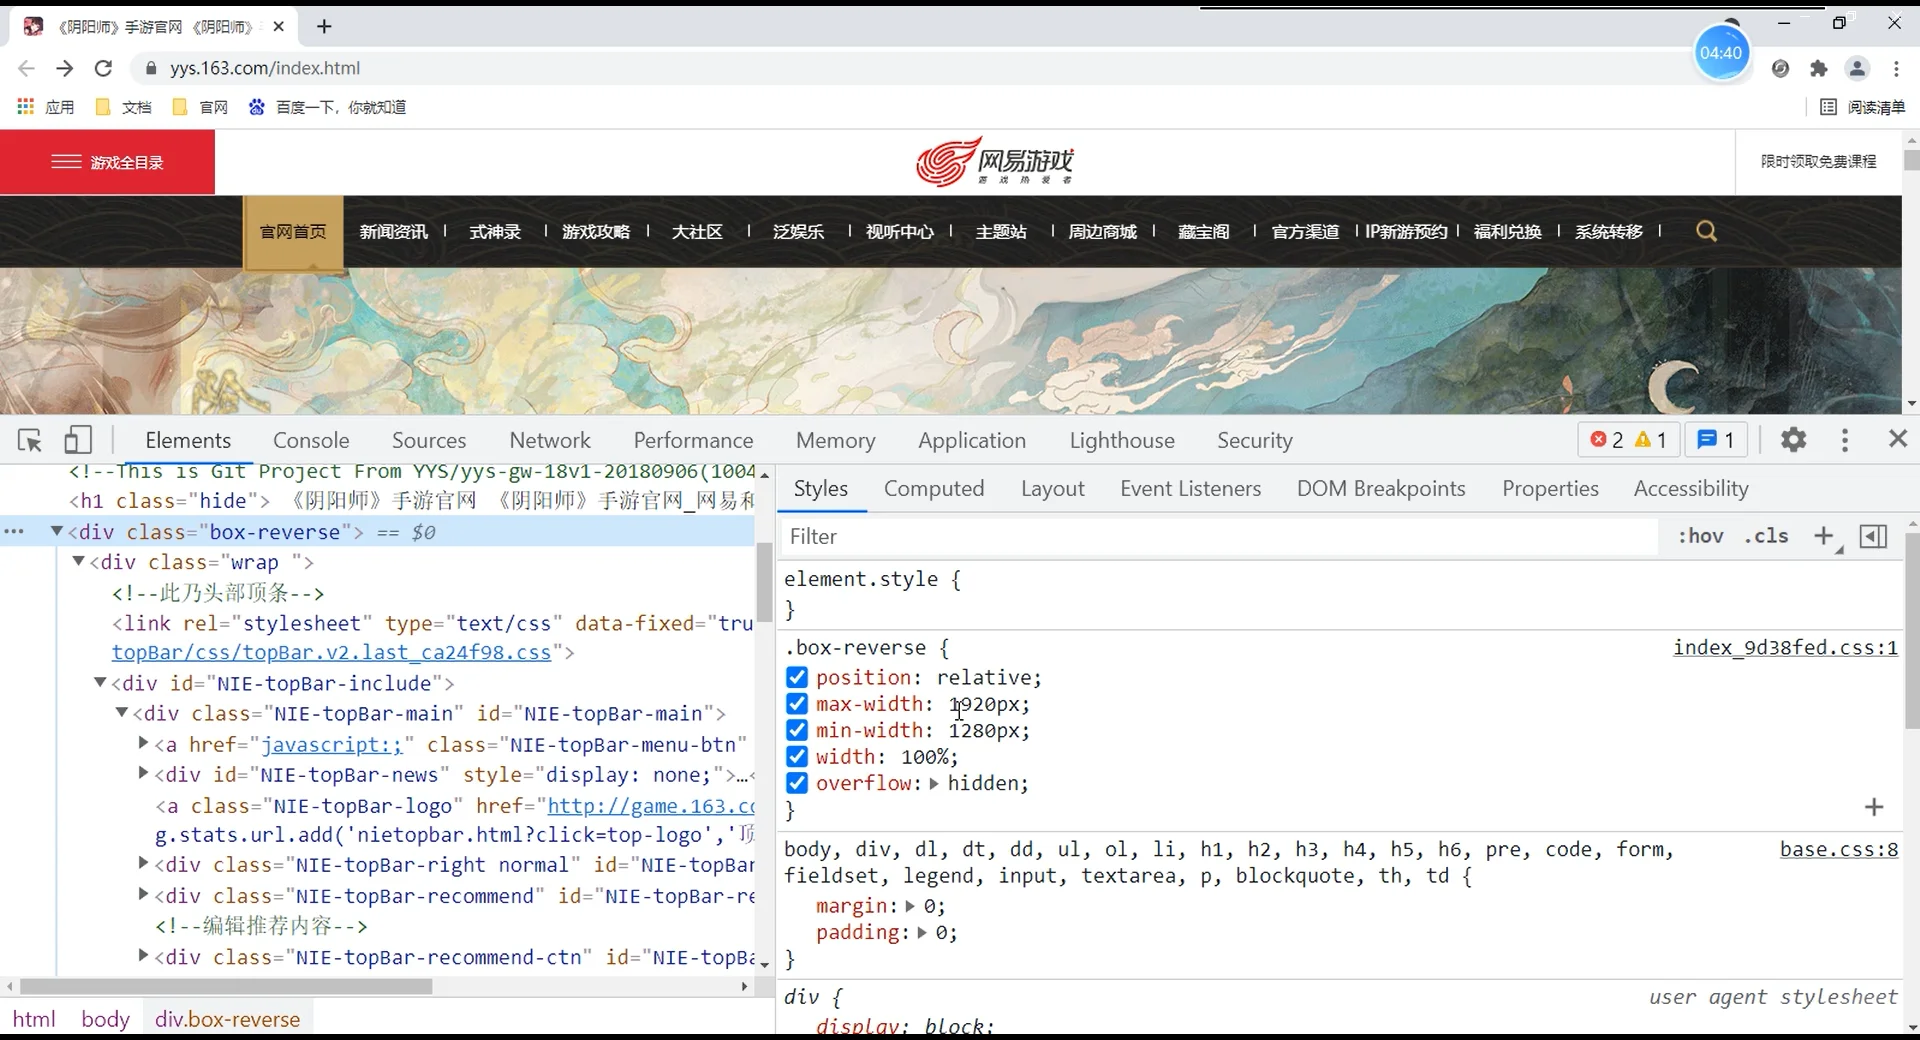
Task: Reload the yys.163.com page
Action: (103, 68)
